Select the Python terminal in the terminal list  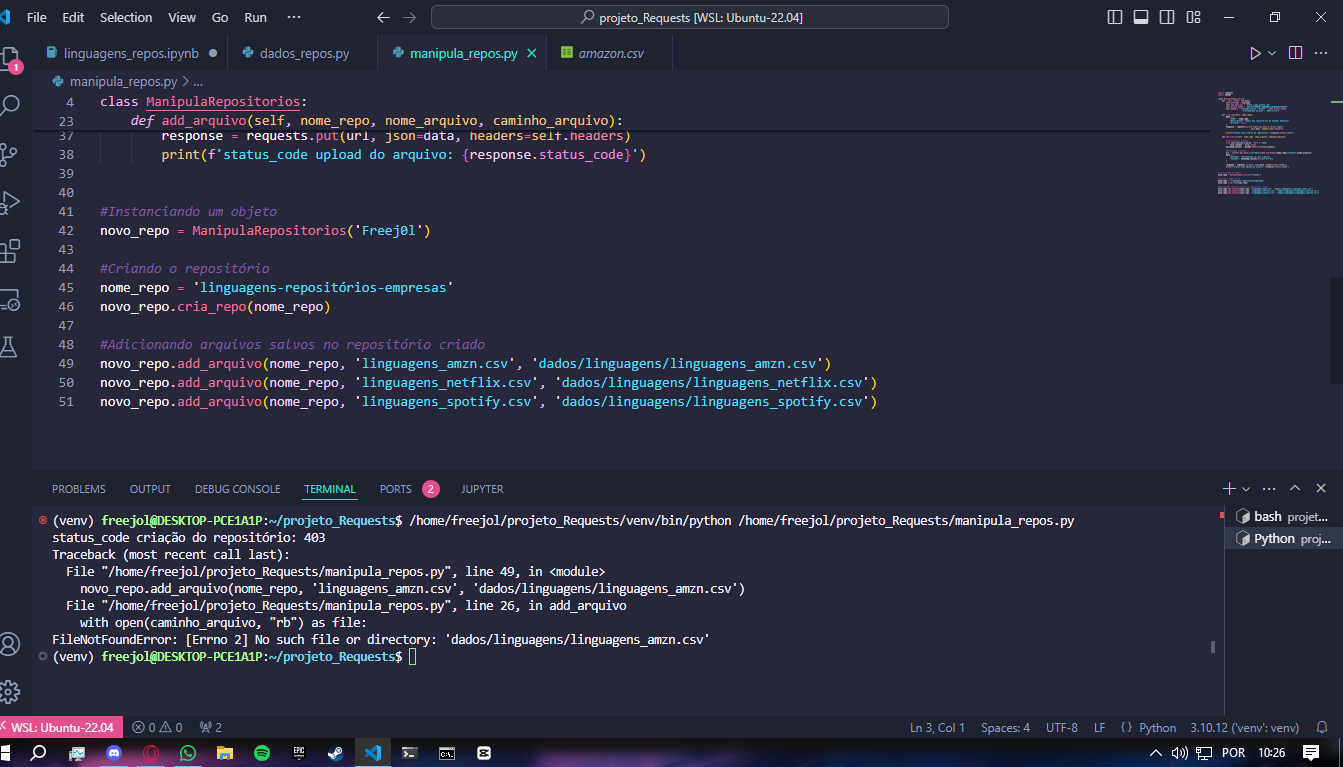[1282, 538]
